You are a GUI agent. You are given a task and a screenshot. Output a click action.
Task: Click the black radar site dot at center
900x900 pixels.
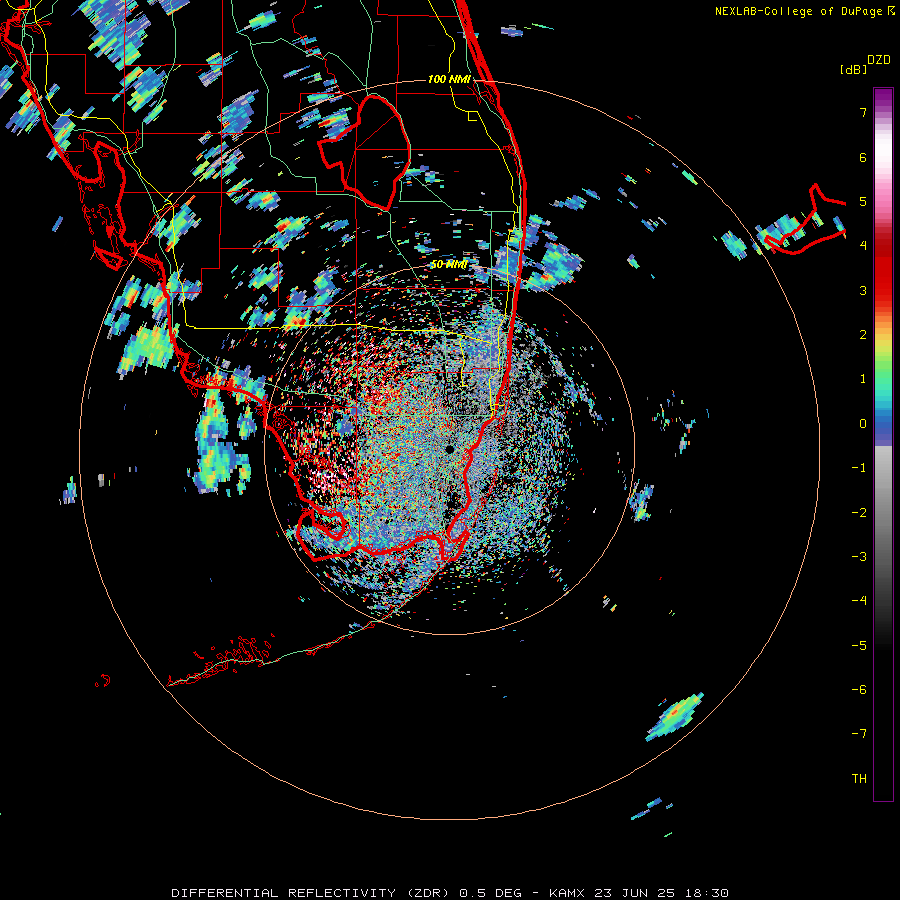tap(449, 449)
